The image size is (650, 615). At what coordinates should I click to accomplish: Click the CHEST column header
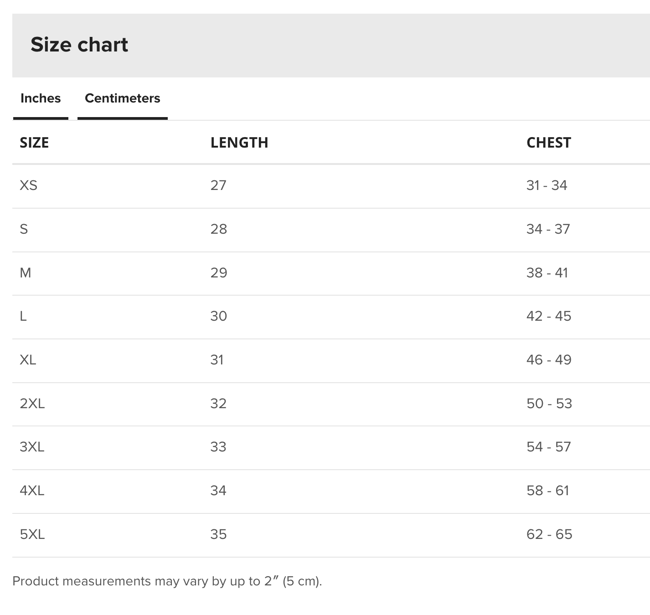[548, 142]
